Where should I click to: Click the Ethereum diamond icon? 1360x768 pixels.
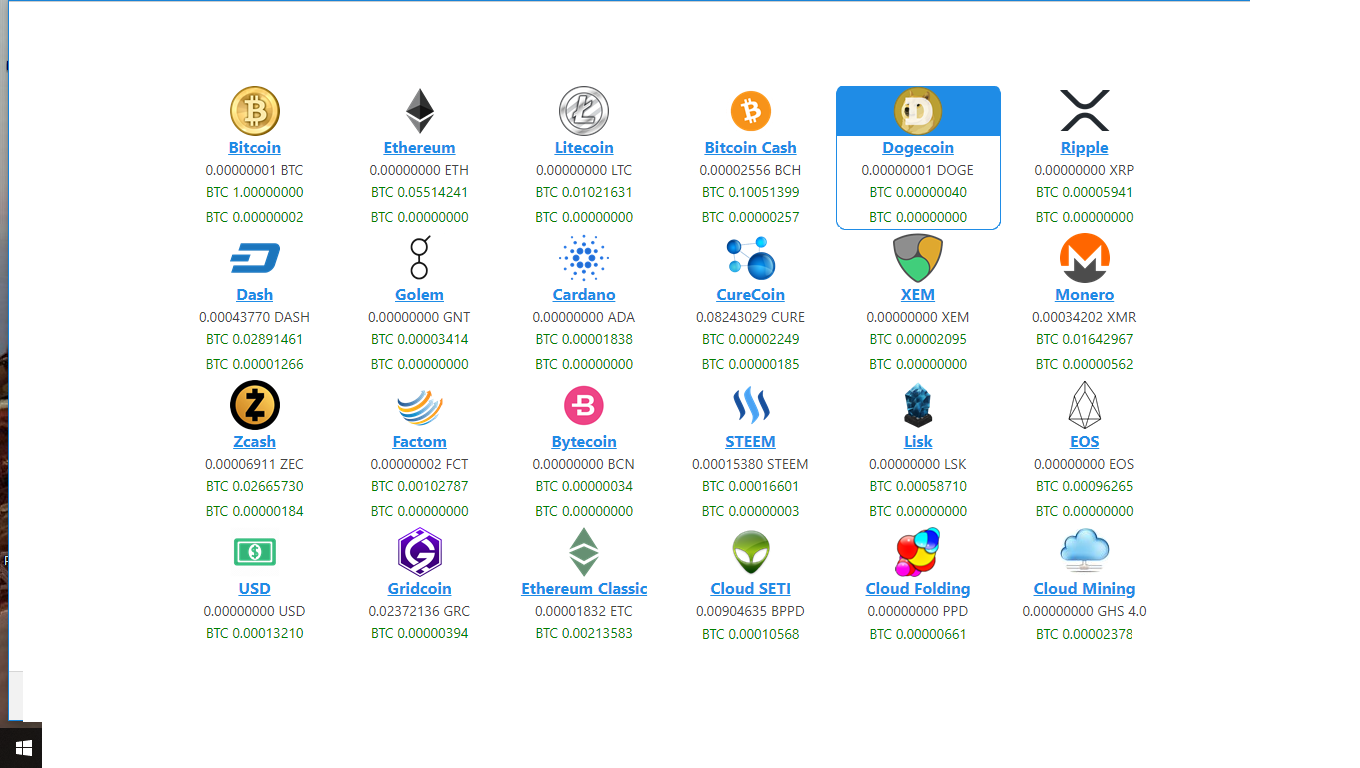tap(419, 111)
